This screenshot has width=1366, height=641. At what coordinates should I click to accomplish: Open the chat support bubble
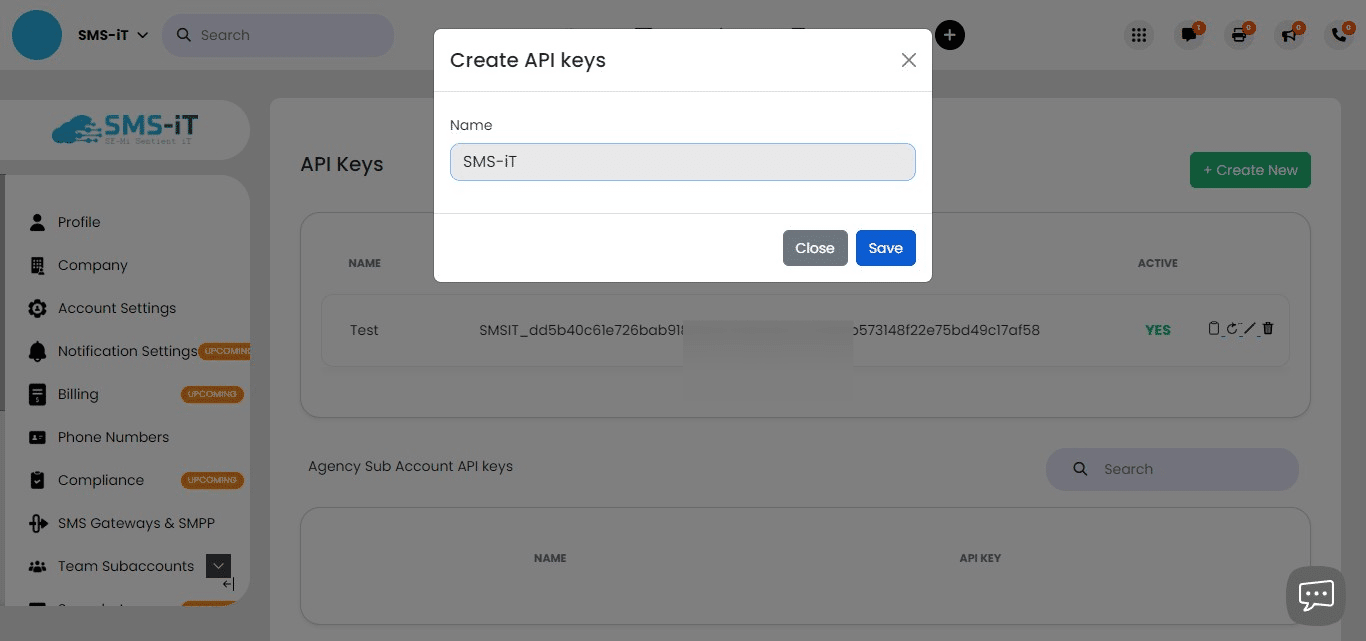tap(1315, 595)
